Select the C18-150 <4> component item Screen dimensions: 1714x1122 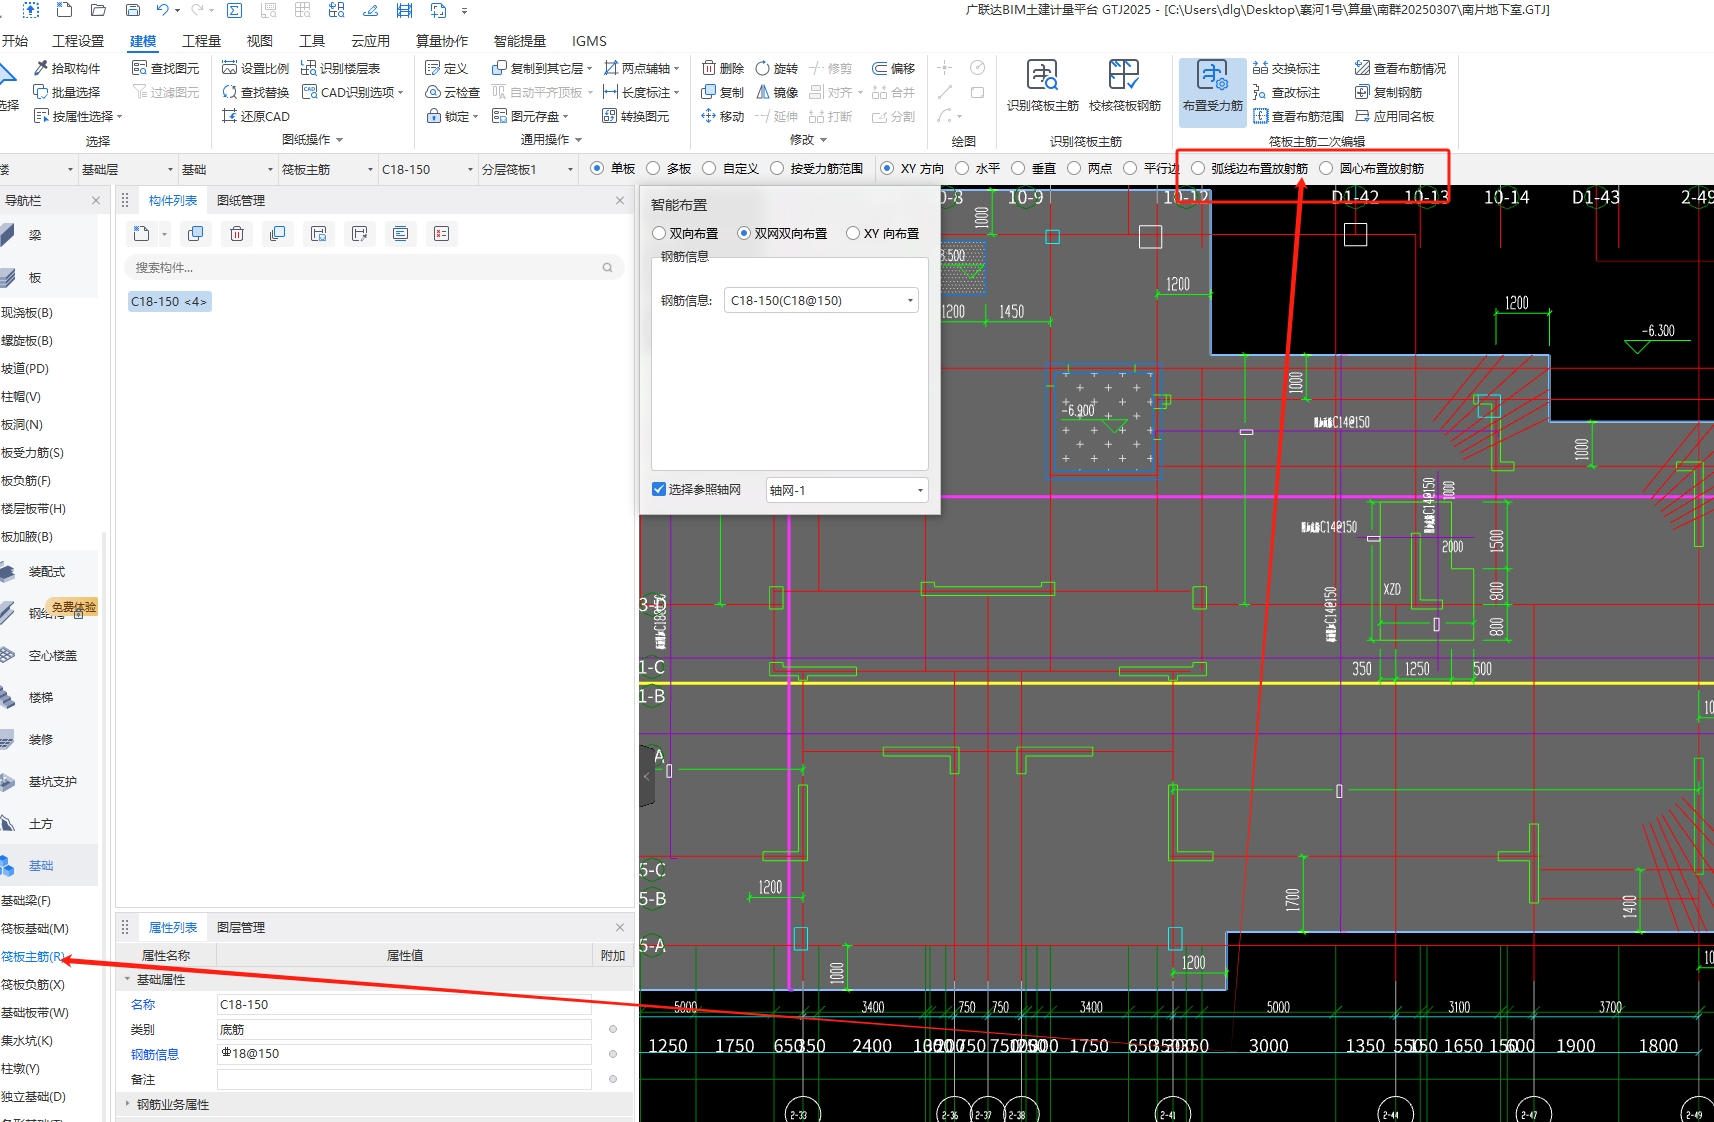[169, 301]
